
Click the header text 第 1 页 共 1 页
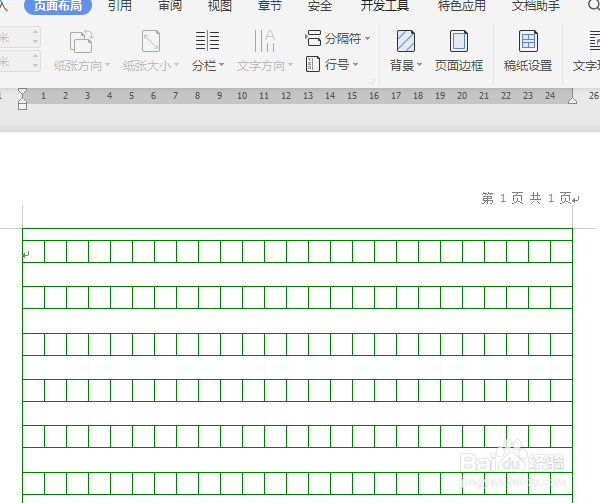coord(526,199)
